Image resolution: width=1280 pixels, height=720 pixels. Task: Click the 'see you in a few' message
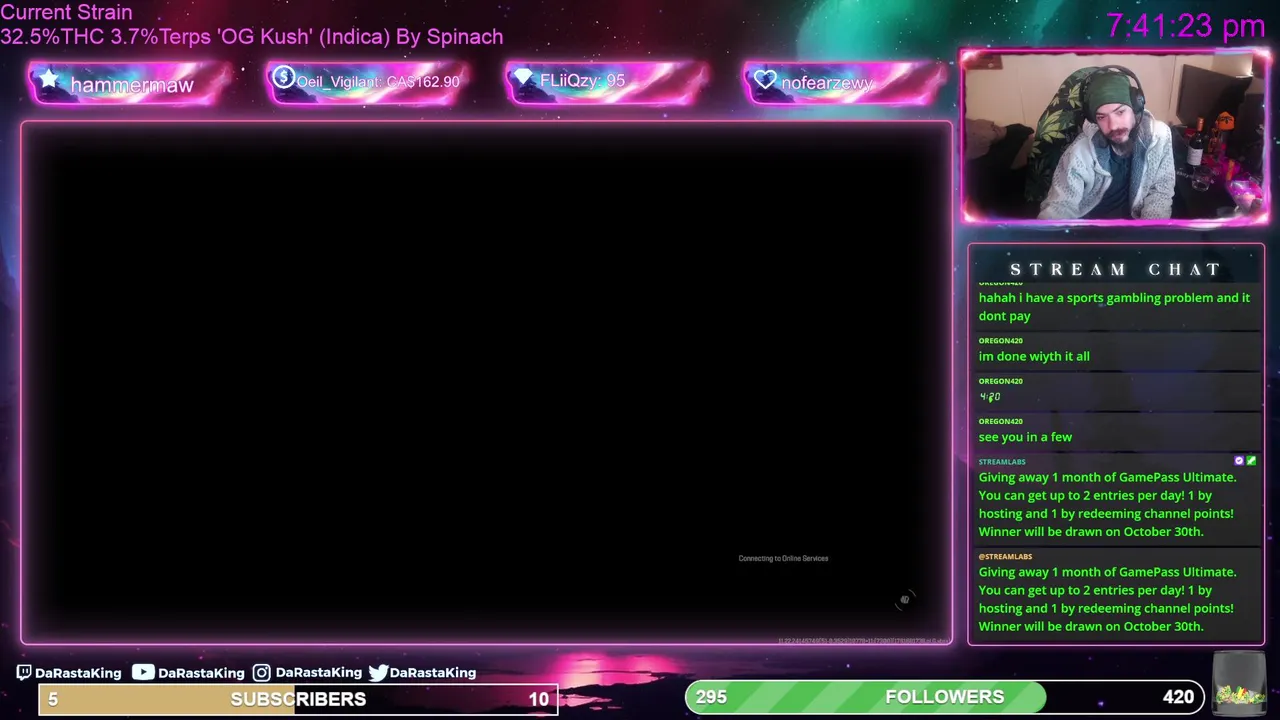click(1025, 437)
